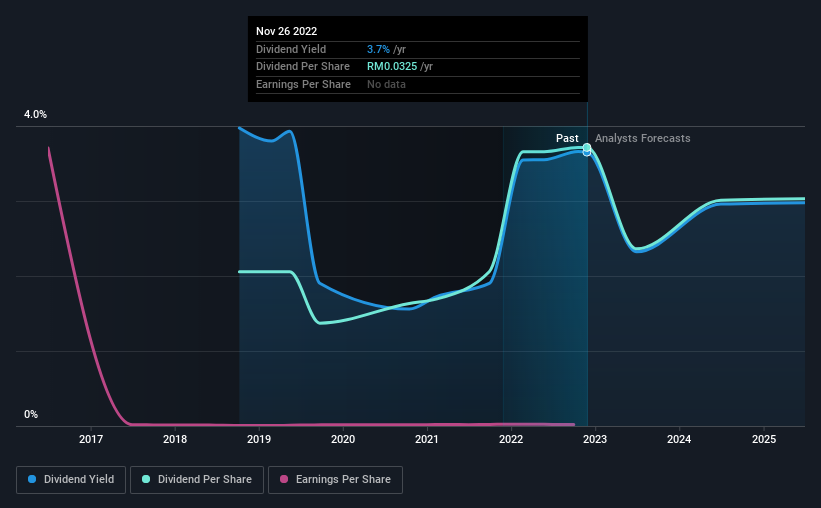The width and height of the screenshot is (821, 508).
Task: Click the 2025 x-axis label
Action: pos(764,439)
